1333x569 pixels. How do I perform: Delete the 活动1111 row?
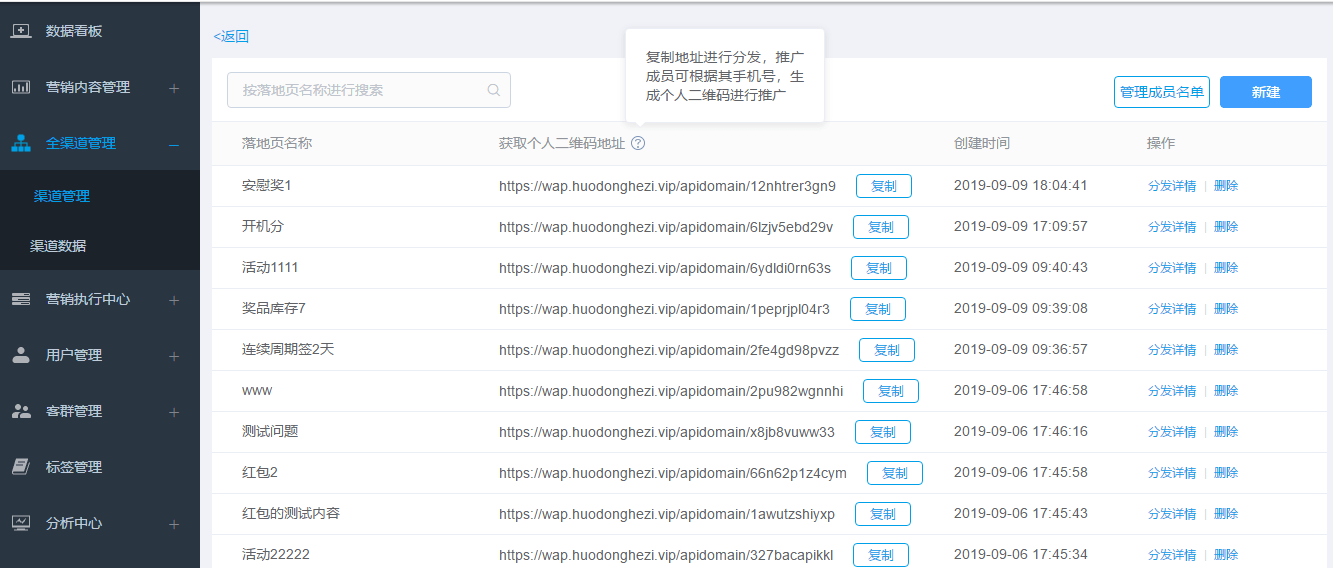[x=1226, y=268]
